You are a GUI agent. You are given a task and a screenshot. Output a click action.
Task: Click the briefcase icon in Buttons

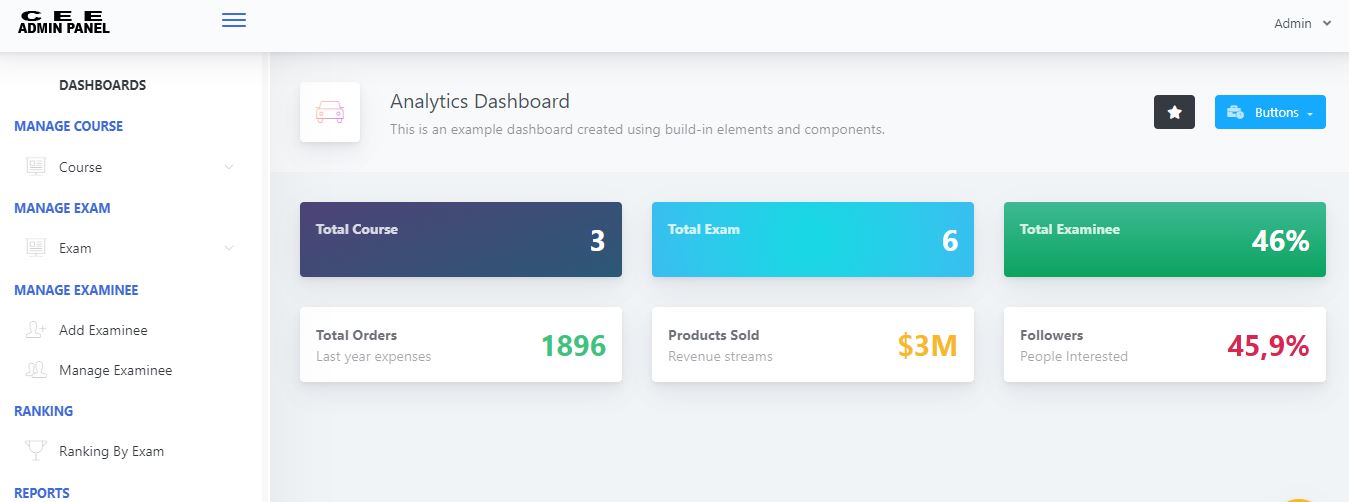[x=1236, y=113]
